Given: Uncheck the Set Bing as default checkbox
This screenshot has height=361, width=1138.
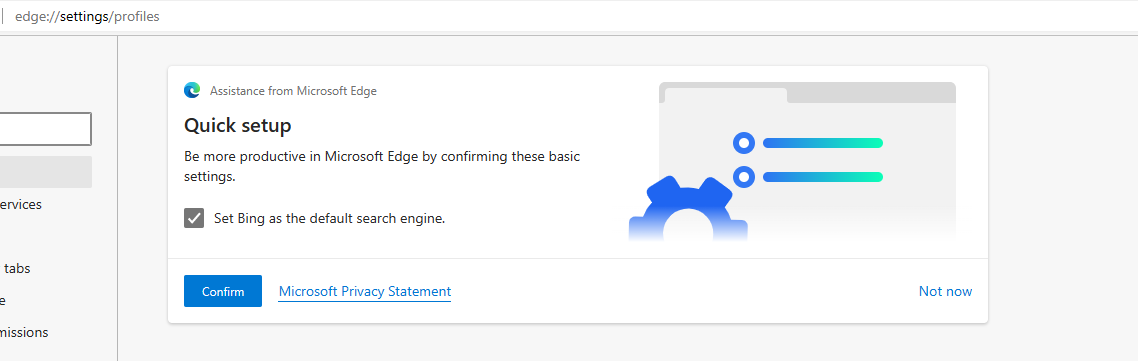Looking at the screenshot, I should coord(194,218).
